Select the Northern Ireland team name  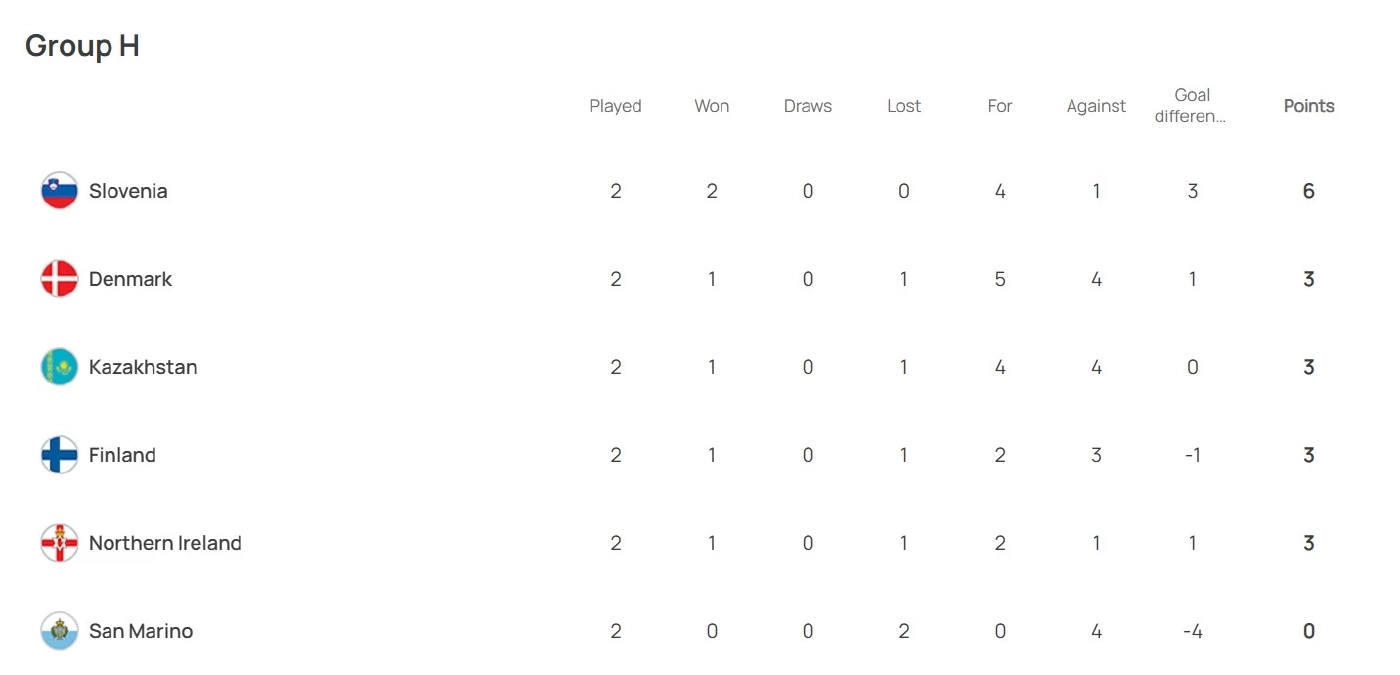tap(165, 543)
